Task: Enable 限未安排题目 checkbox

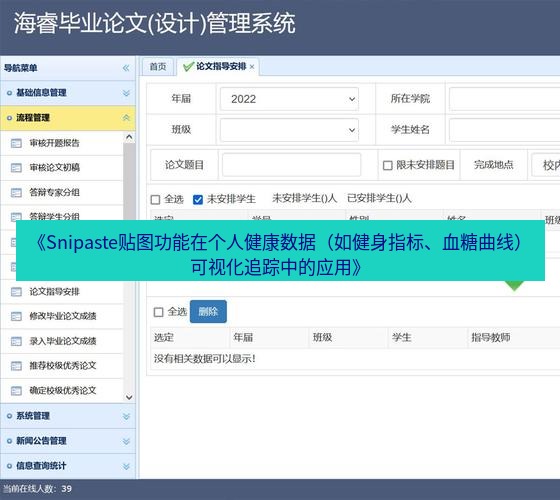Action: click(388, 165)
